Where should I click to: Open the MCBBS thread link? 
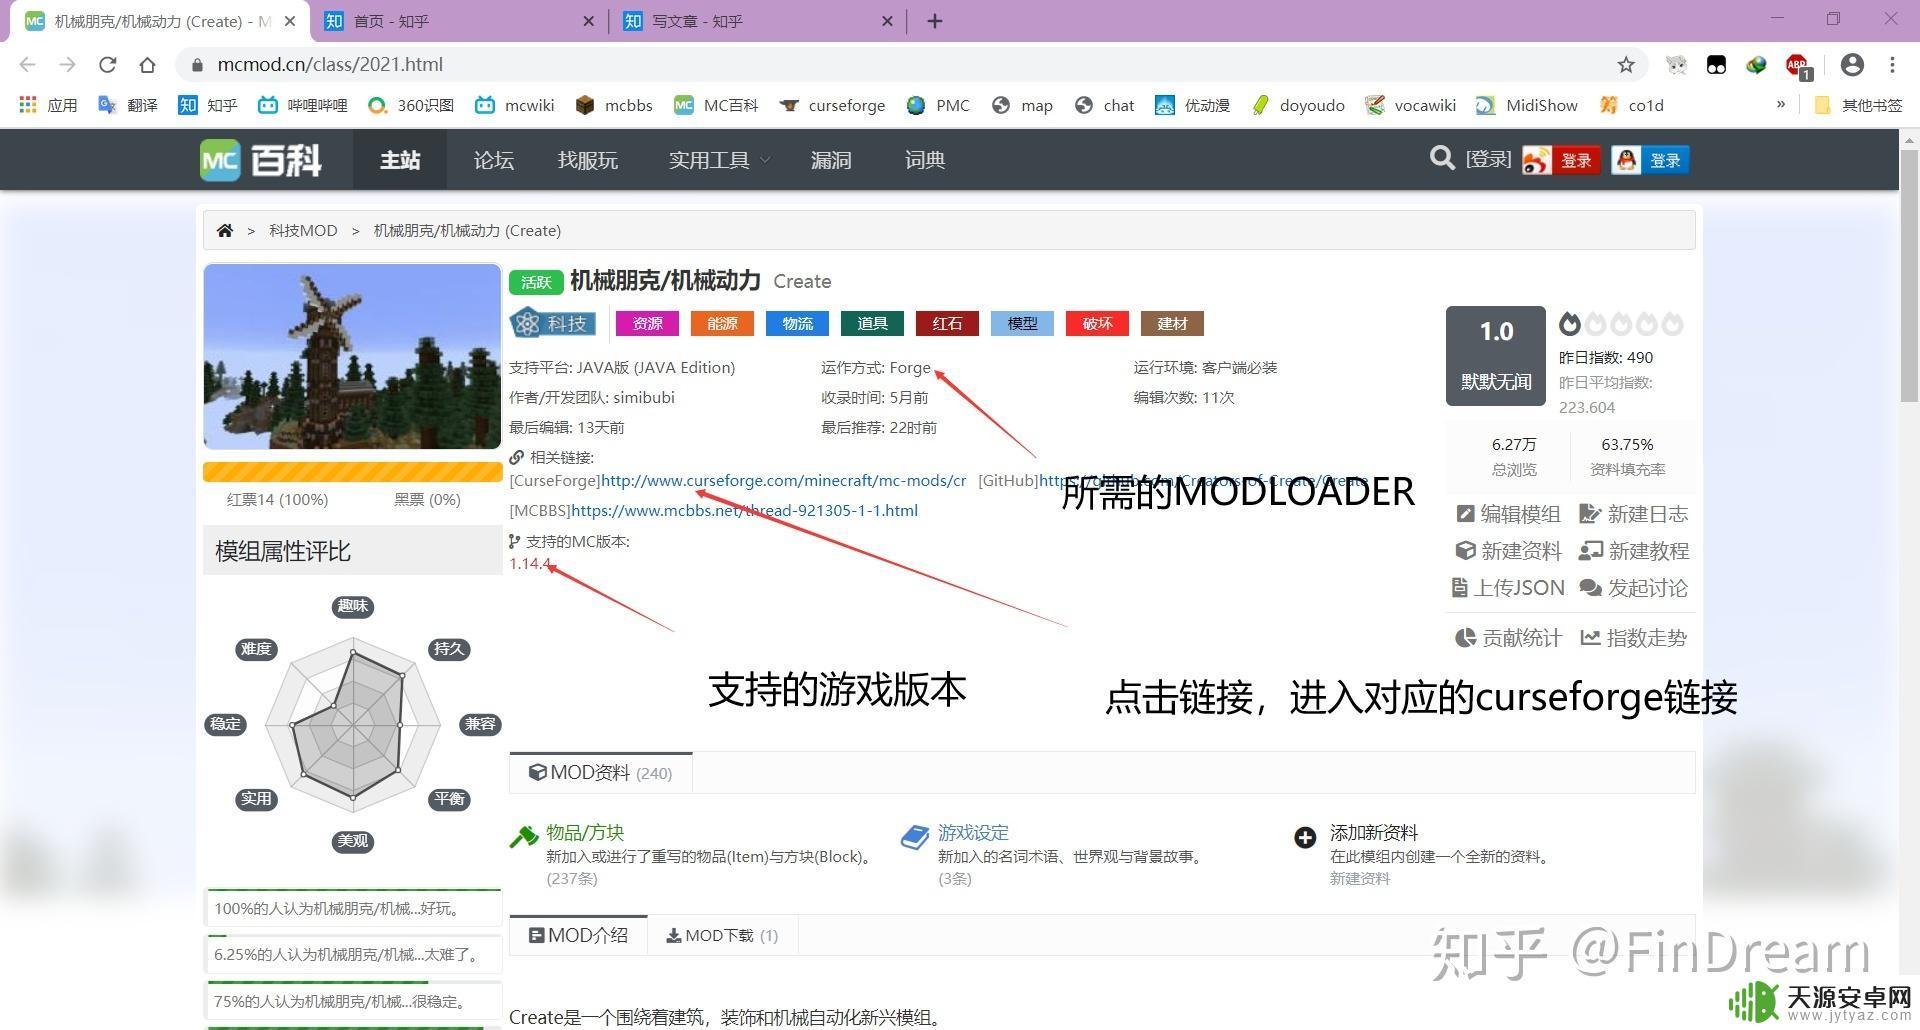(744, 511)
